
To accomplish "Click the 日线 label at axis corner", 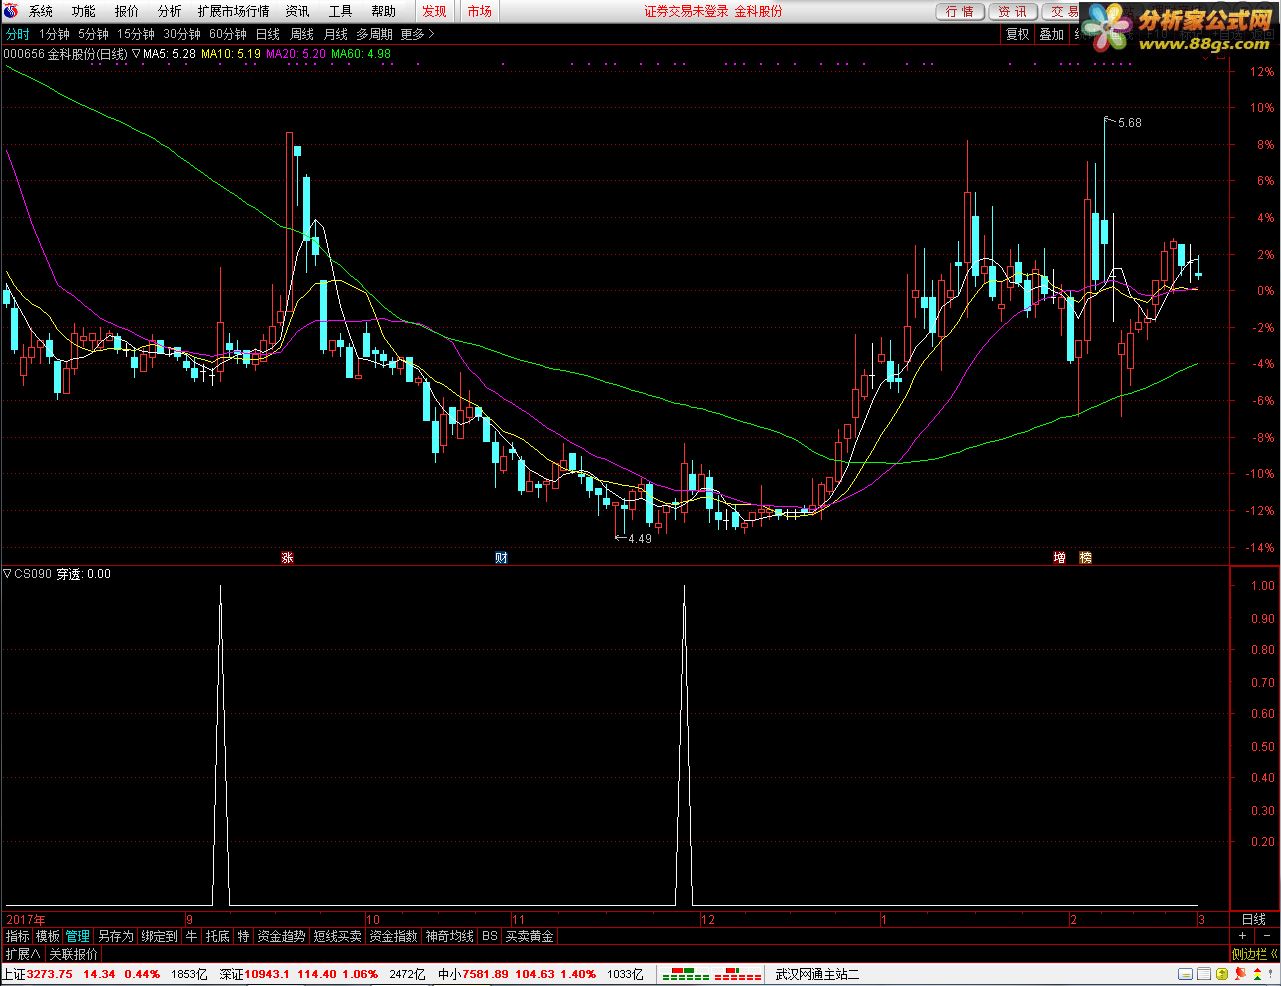I will [1253, 919].
